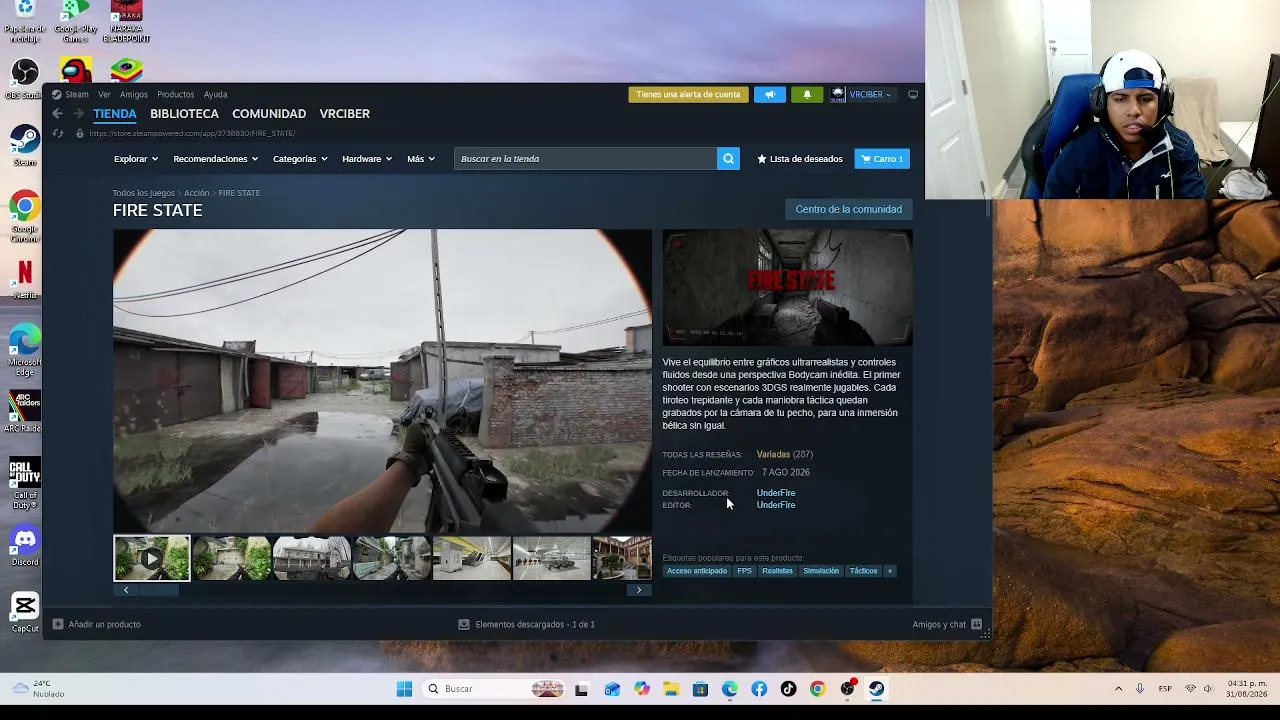Open Outlook from the taskbar

[612, 689]
